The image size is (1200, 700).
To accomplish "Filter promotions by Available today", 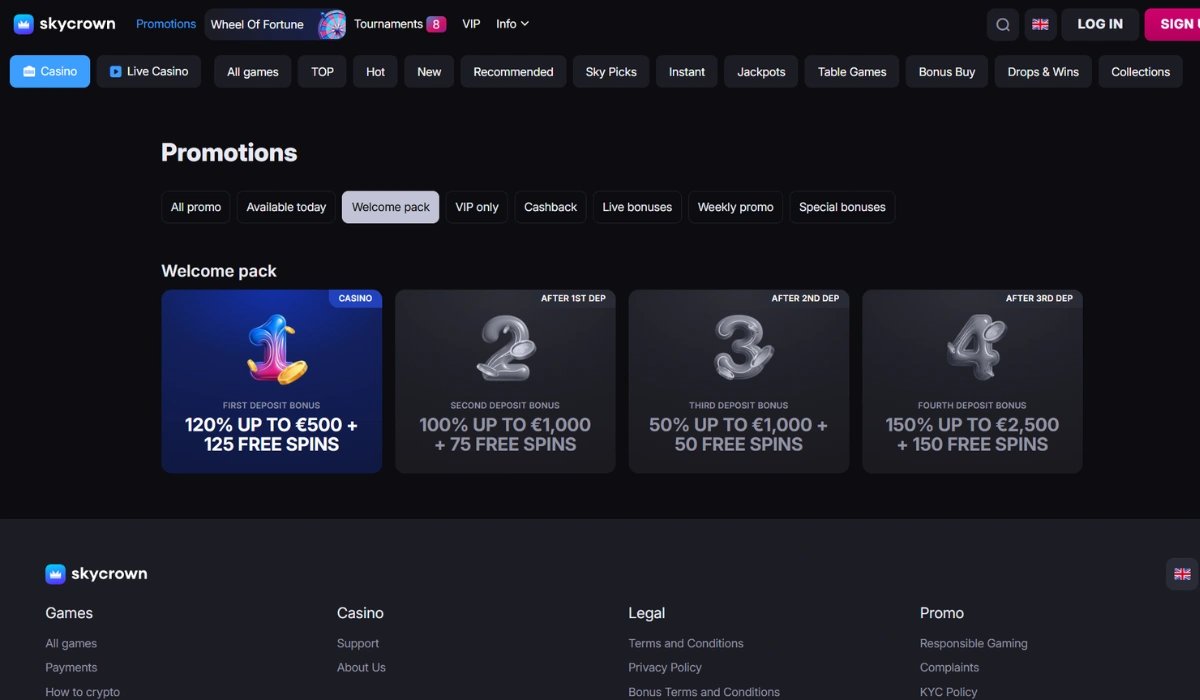I will click(286, 207).
